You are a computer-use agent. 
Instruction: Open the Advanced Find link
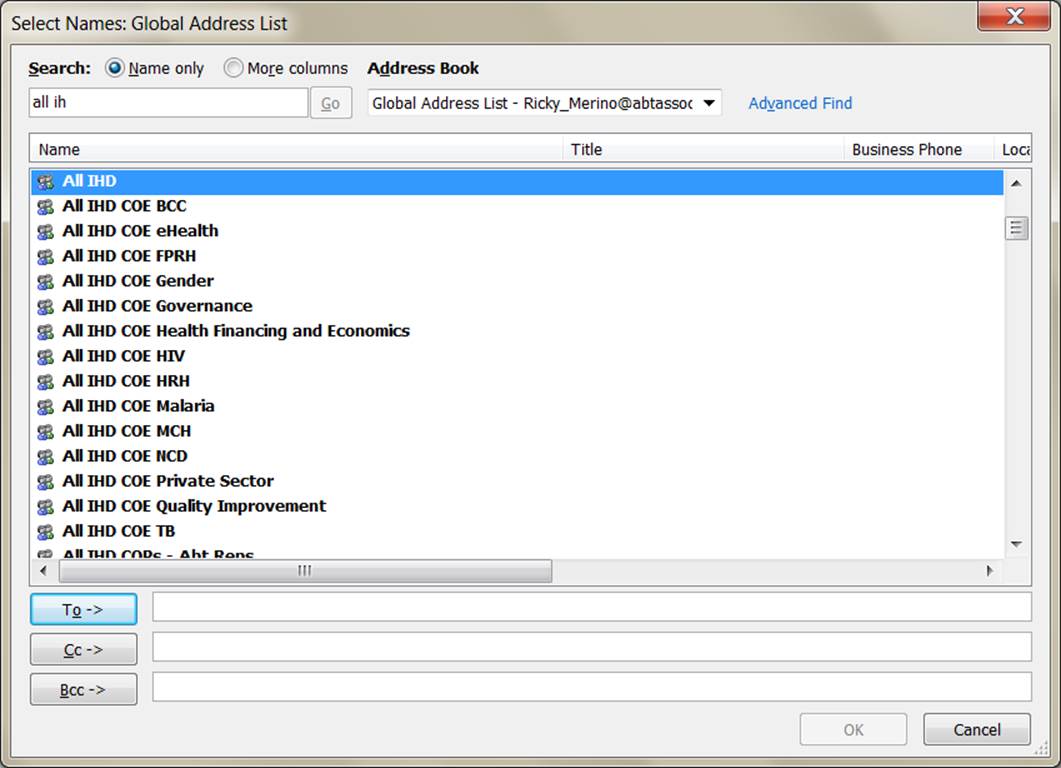point(800,103)
